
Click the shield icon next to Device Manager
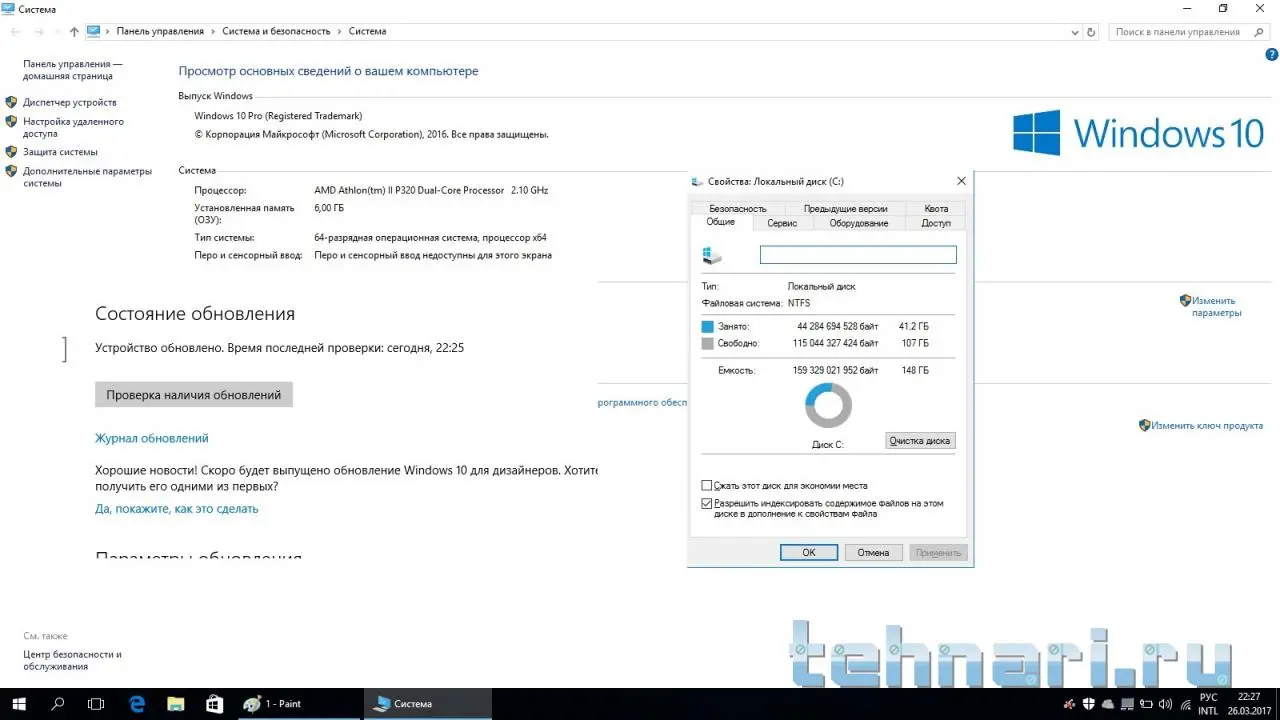coord(11,102)
